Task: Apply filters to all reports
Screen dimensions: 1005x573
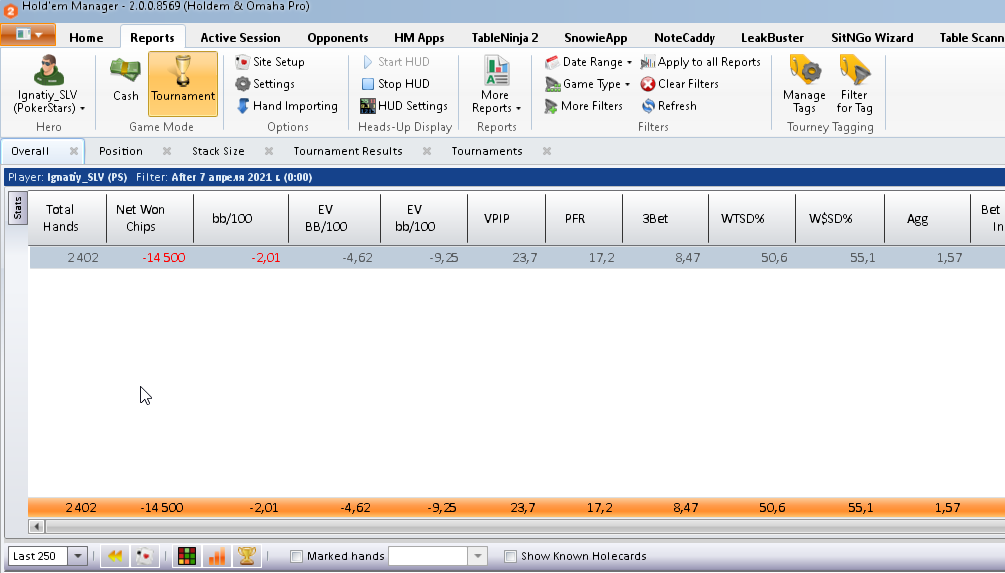Action: click(x=701, y=62)
